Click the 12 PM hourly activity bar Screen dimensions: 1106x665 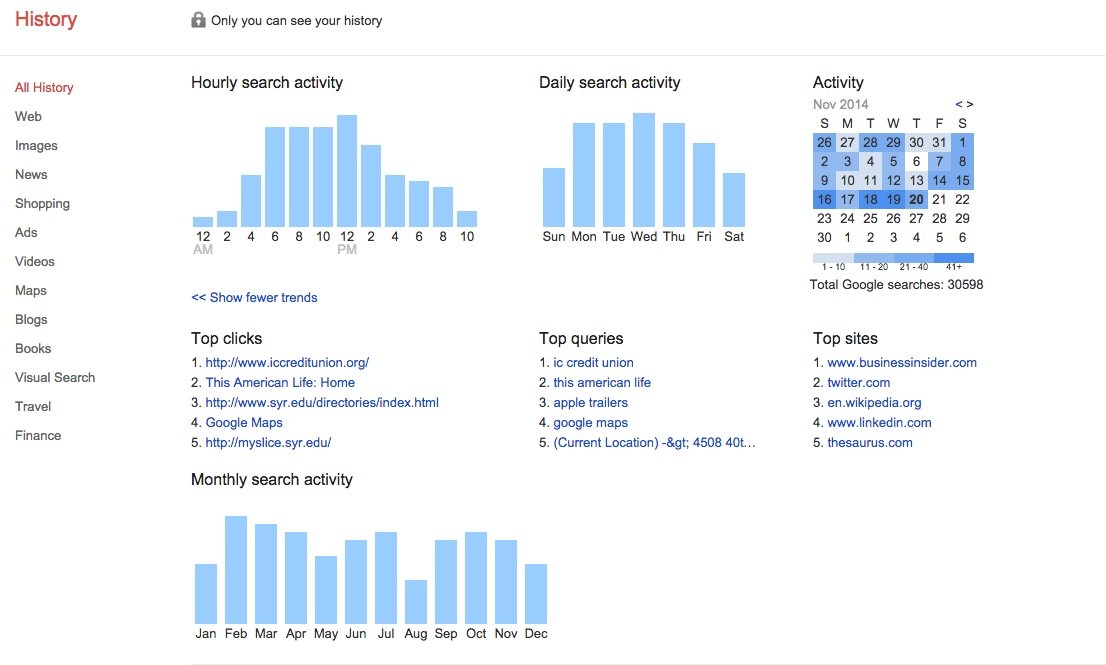[347, 171]
